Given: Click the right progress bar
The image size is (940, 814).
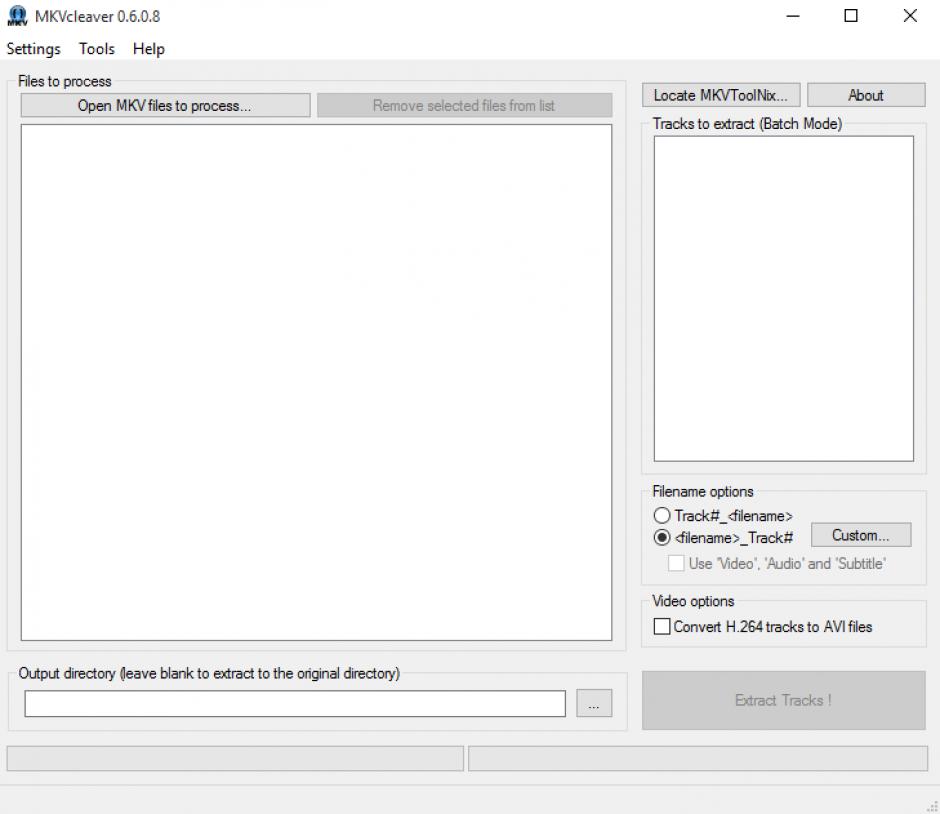Looking at the screenshot, I should tap(698, 758).
